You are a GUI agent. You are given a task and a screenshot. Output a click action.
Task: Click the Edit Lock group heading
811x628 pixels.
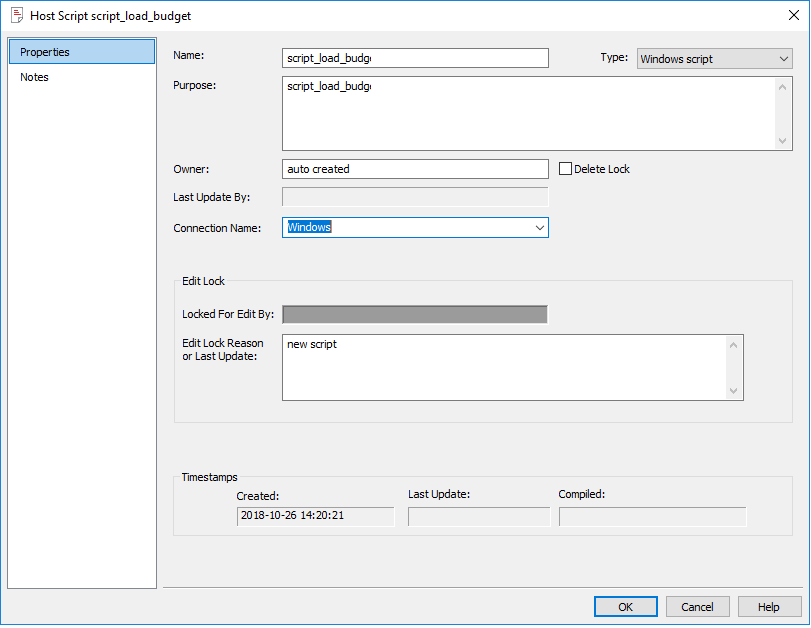point(203,281)
